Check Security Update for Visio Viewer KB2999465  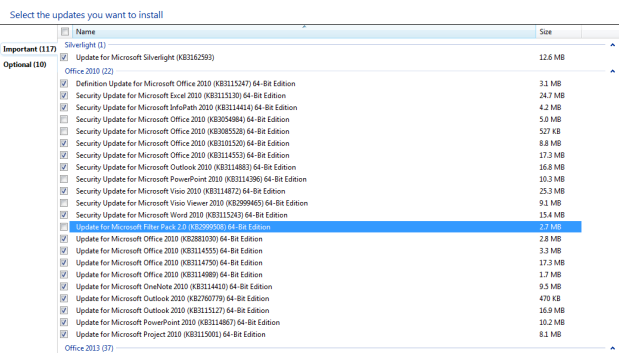pyautogui.click(x=64, y=203)
